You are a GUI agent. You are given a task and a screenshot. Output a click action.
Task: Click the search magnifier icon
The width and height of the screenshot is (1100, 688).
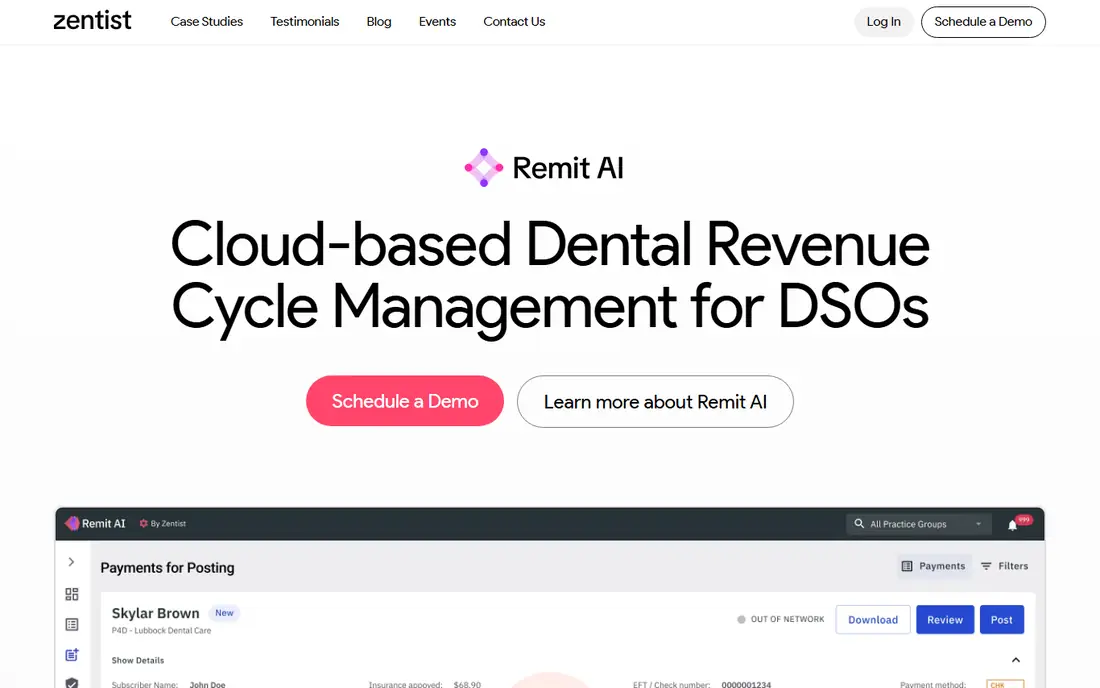coord(859,523)
